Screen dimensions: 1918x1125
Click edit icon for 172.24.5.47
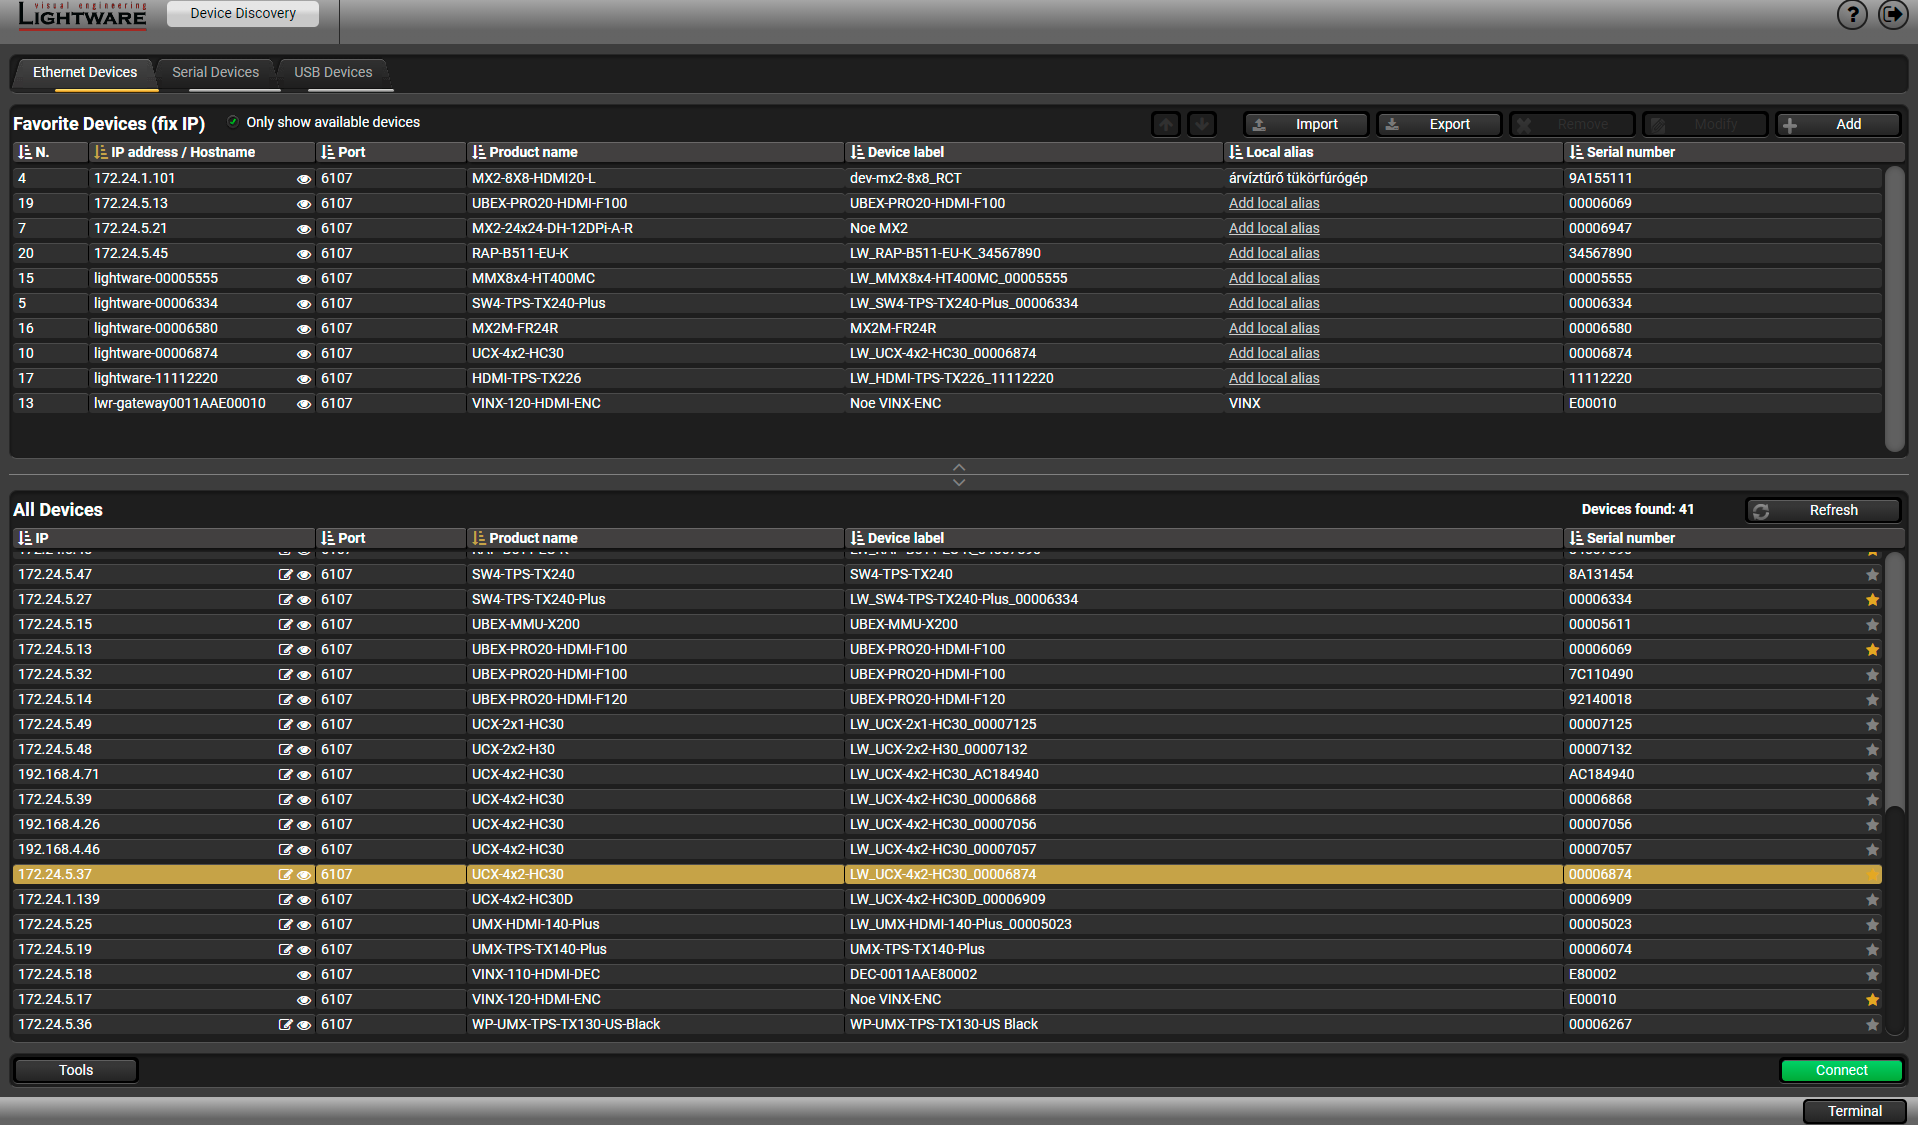point(285,575)
